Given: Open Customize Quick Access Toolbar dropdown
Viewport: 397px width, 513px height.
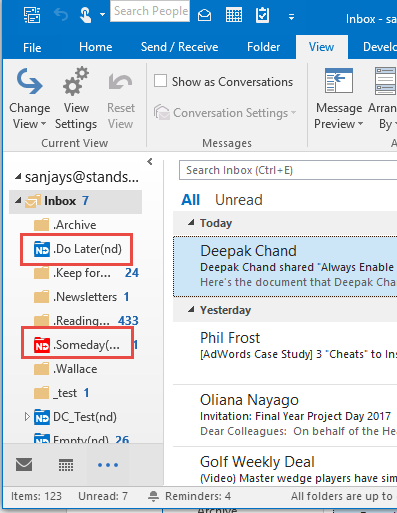Looking at the screenshot, I should 291,17.
